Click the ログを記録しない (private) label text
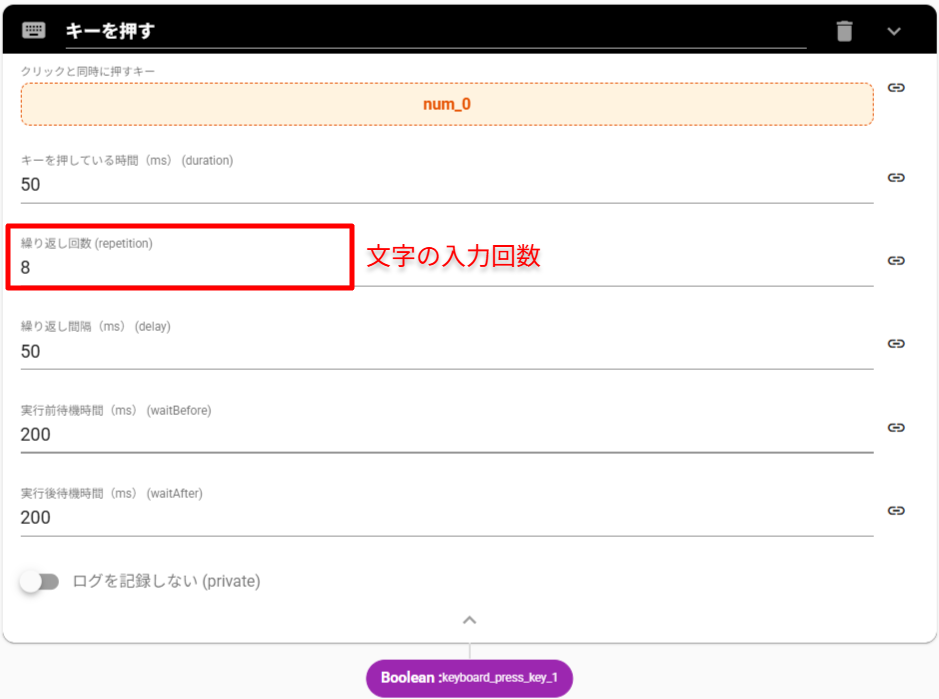 point(166,582)
